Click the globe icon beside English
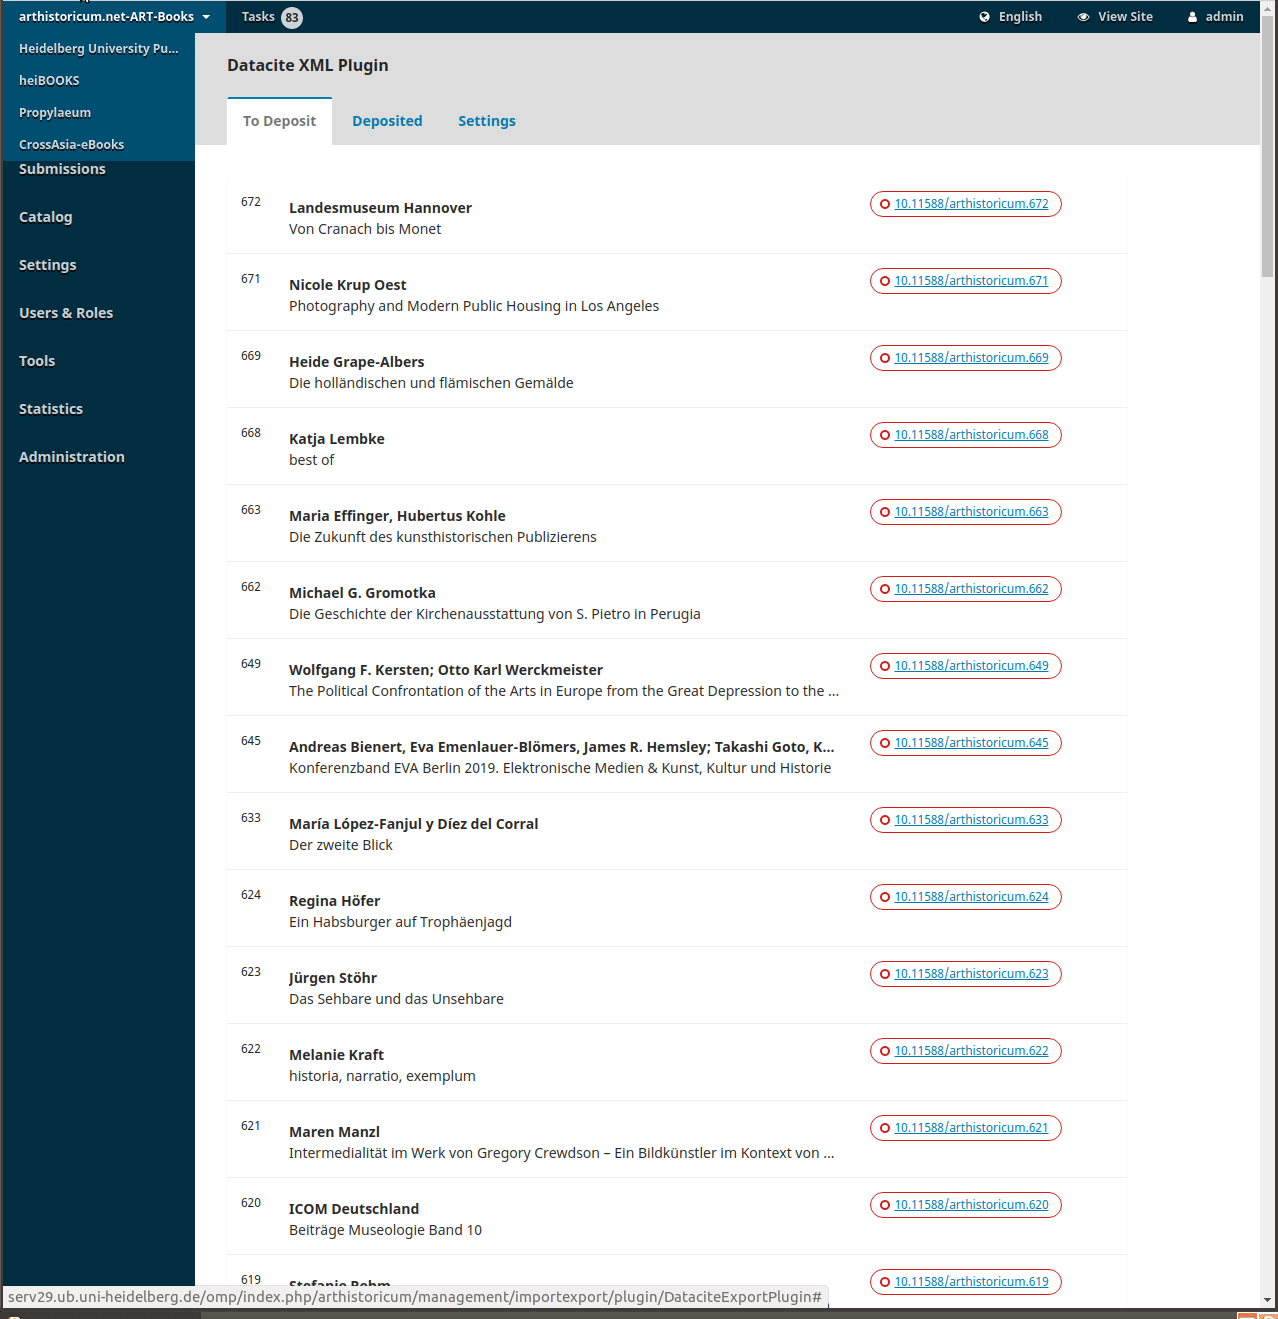This screenshot has width=1278, height=1319. click(x=985, y=17)
